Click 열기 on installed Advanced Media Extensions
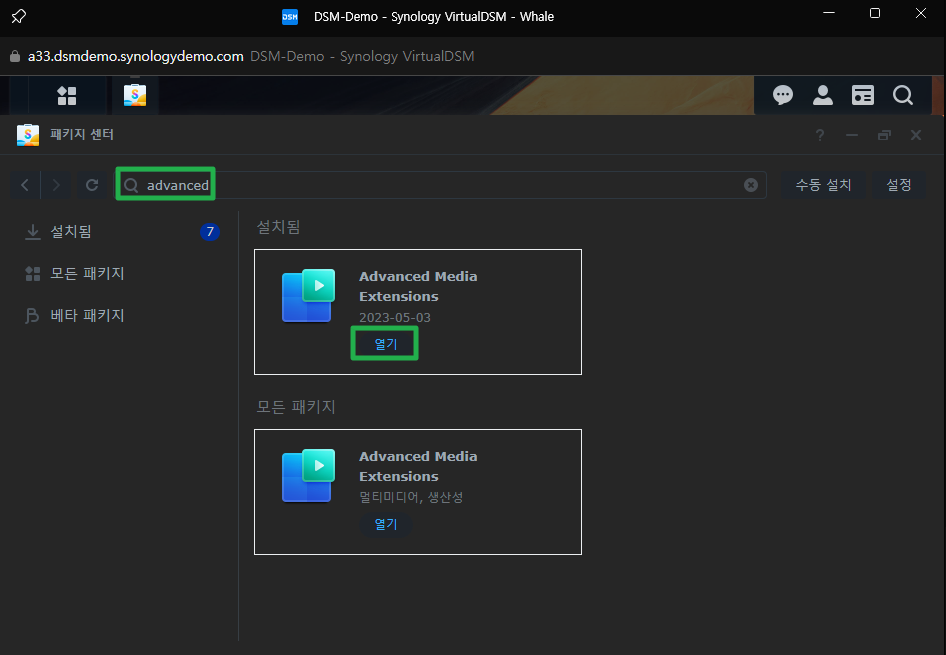This screenshot has width=946, height=655. 385,344
